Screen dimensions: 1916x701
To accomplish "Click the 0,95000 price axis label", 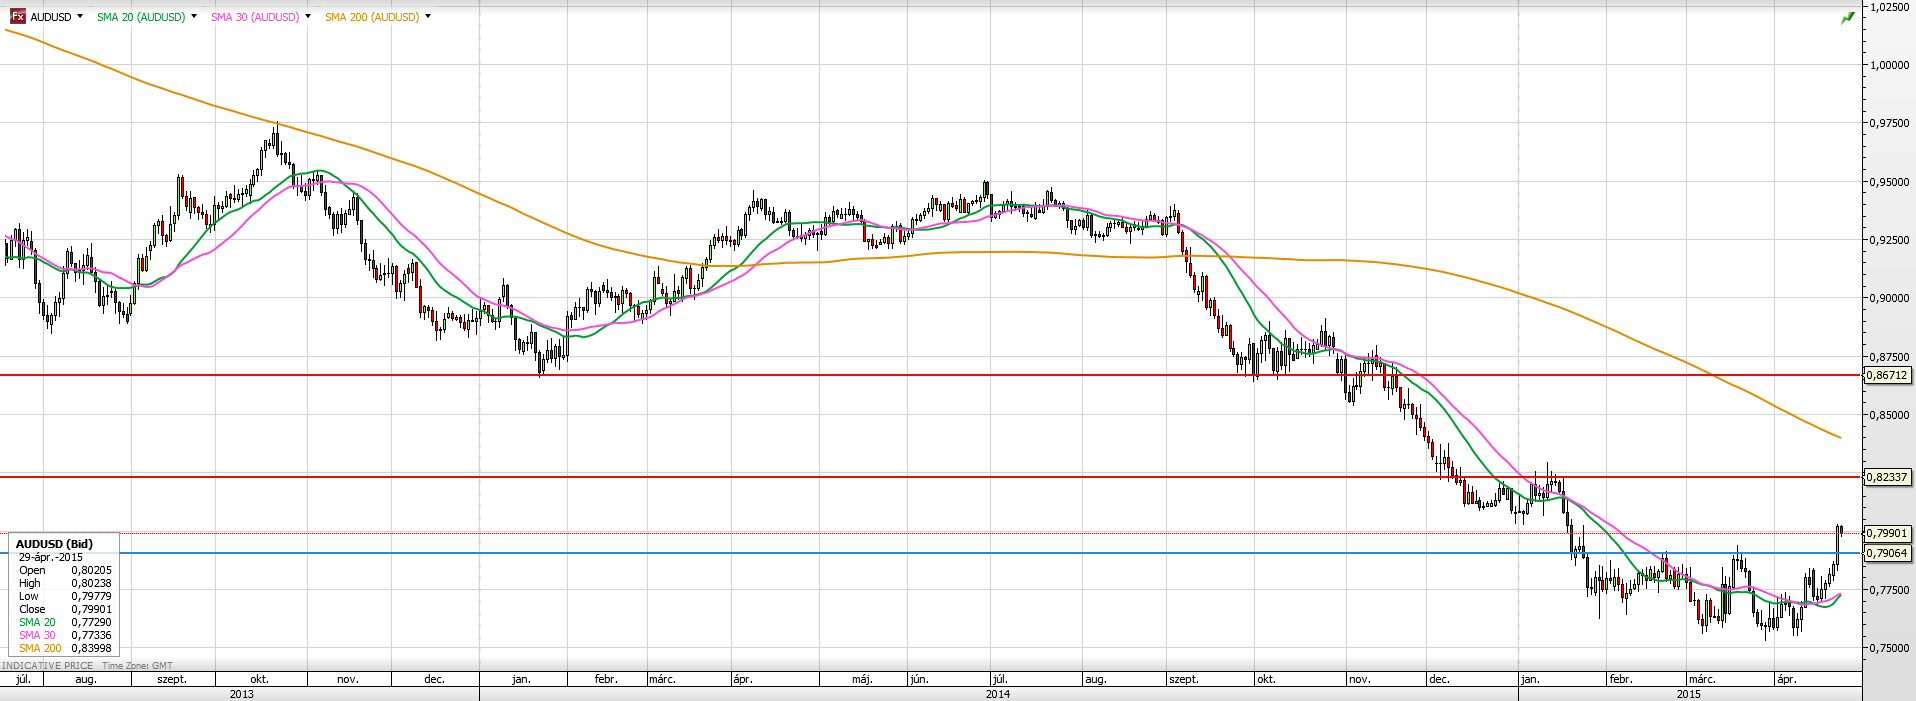I will (1889, 182).
